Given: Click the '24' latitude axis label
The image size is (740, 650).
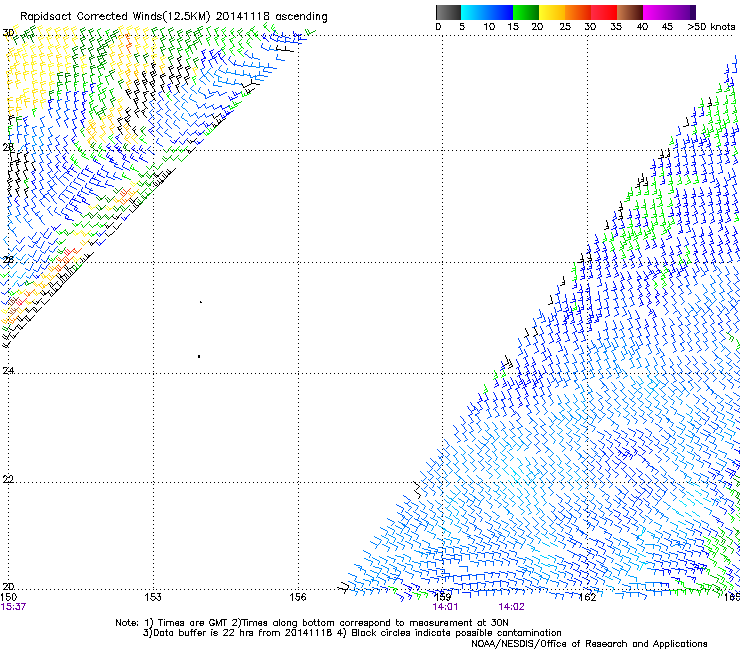Looking at the screenshot, I should click(8, 371).
